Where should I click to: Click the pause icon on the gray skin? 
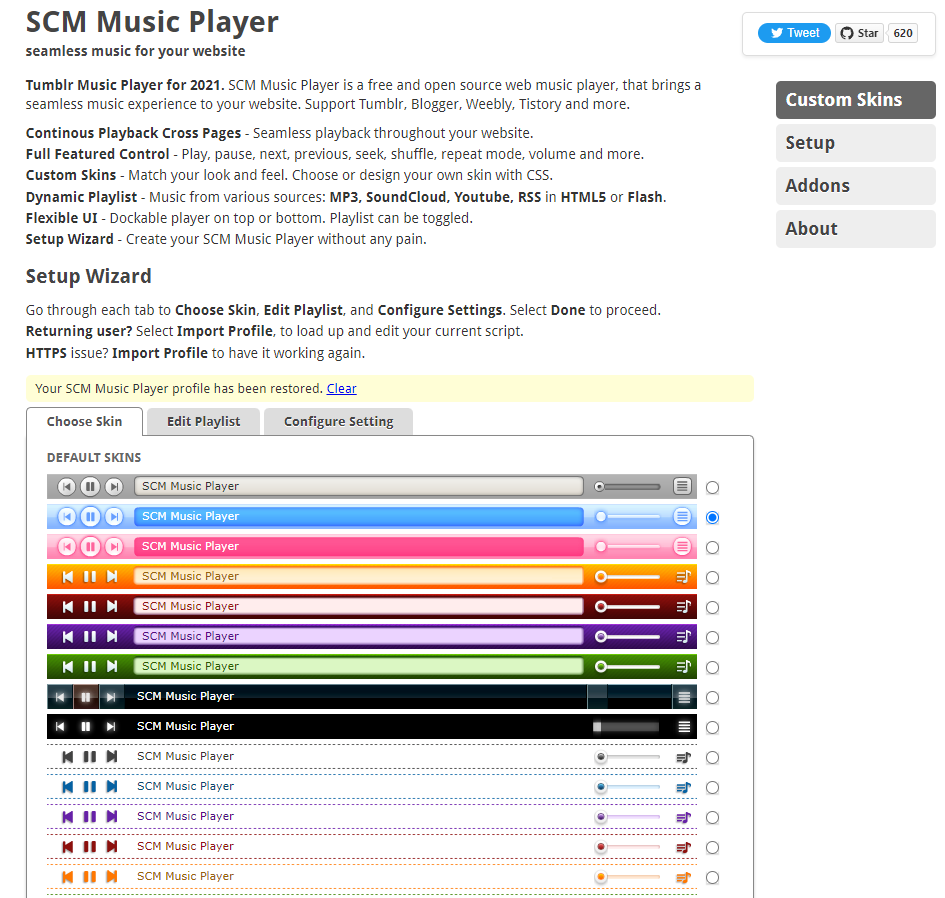(x=90, y=486)
